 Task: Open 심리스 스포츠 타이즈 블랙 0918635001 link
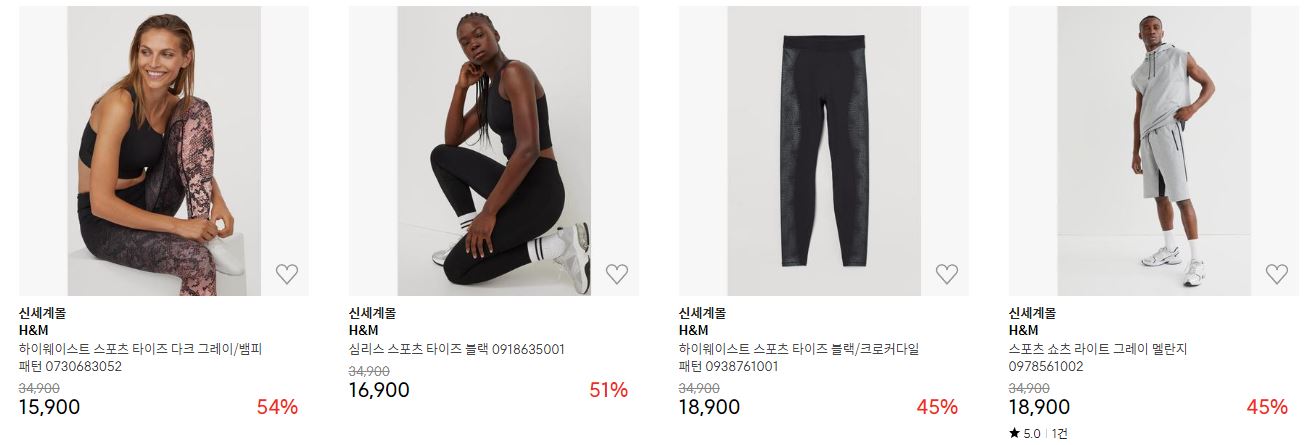(x=457, y=349)
